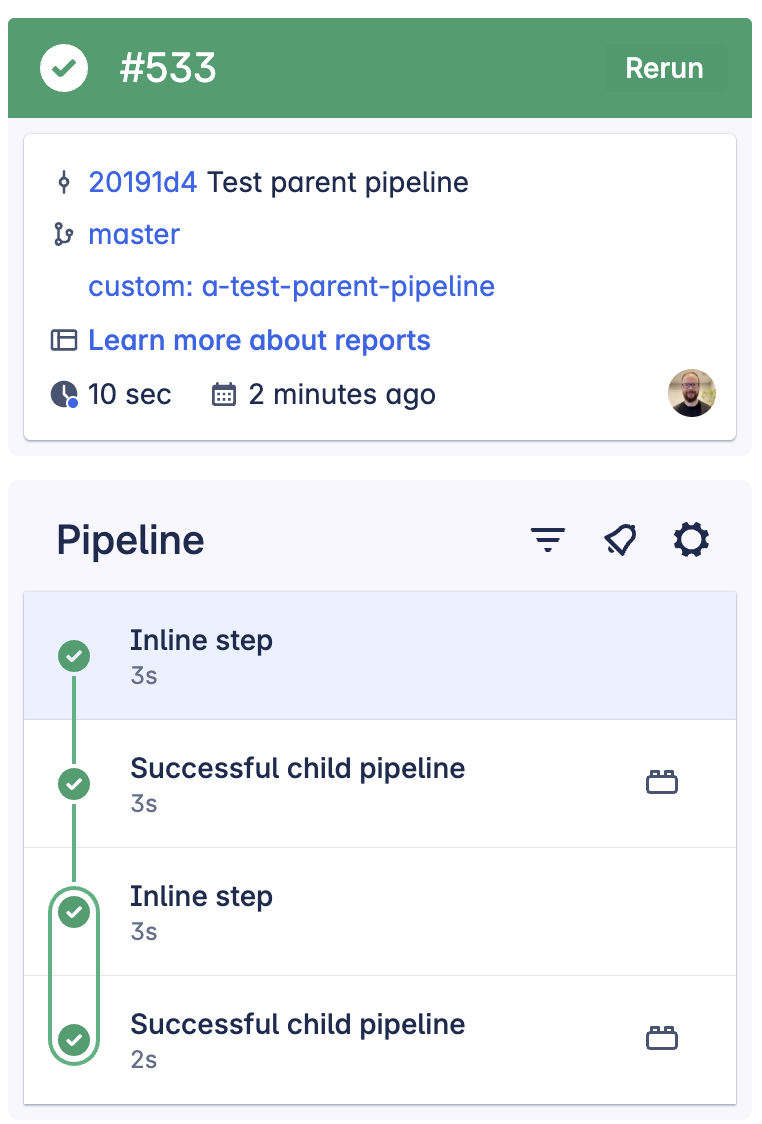
Task: Open commit 20191d4
Action: click(142, 182)
